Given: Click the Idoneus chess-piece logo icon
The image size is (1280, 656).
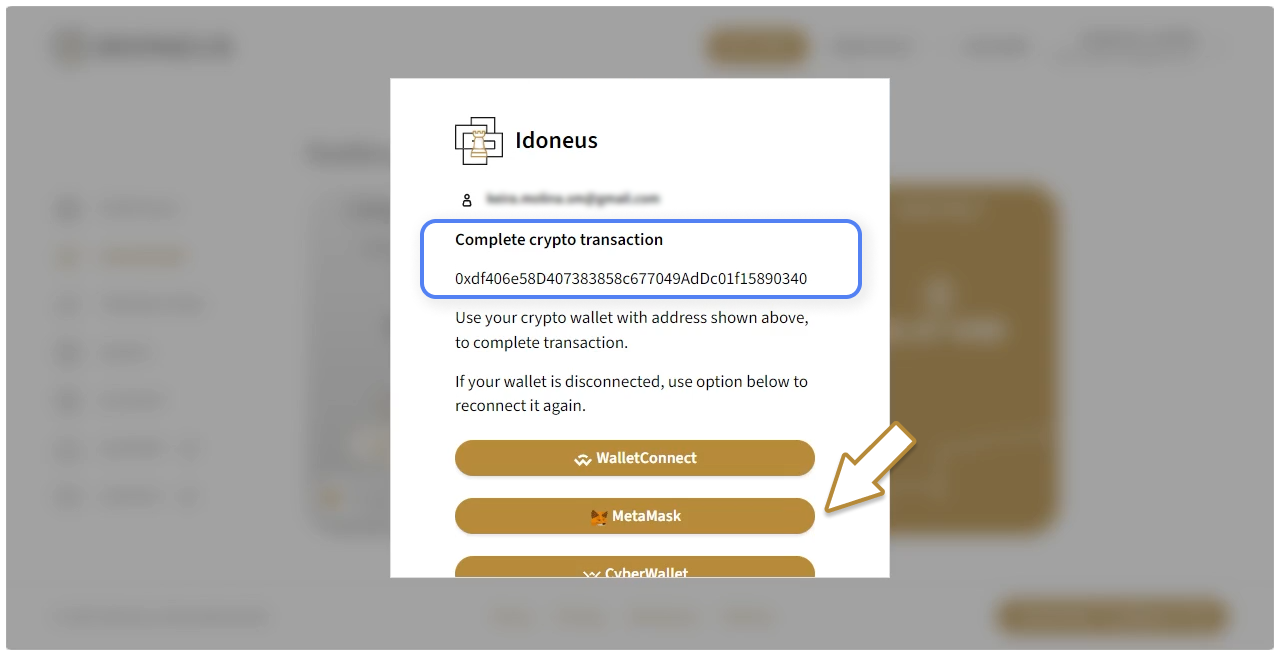Looking at the screenshot, I should (478, 140).
